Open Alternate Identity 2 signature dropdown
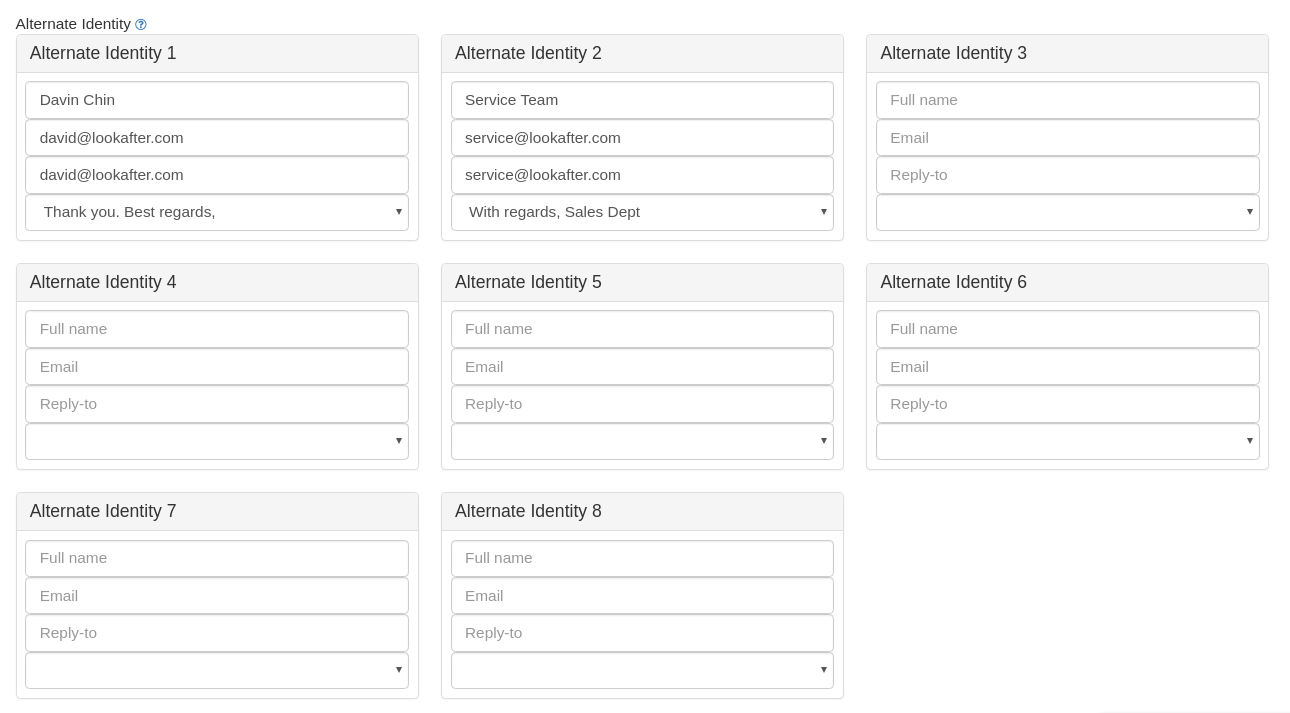This screenshot has width=1290, height=713. 642,212
